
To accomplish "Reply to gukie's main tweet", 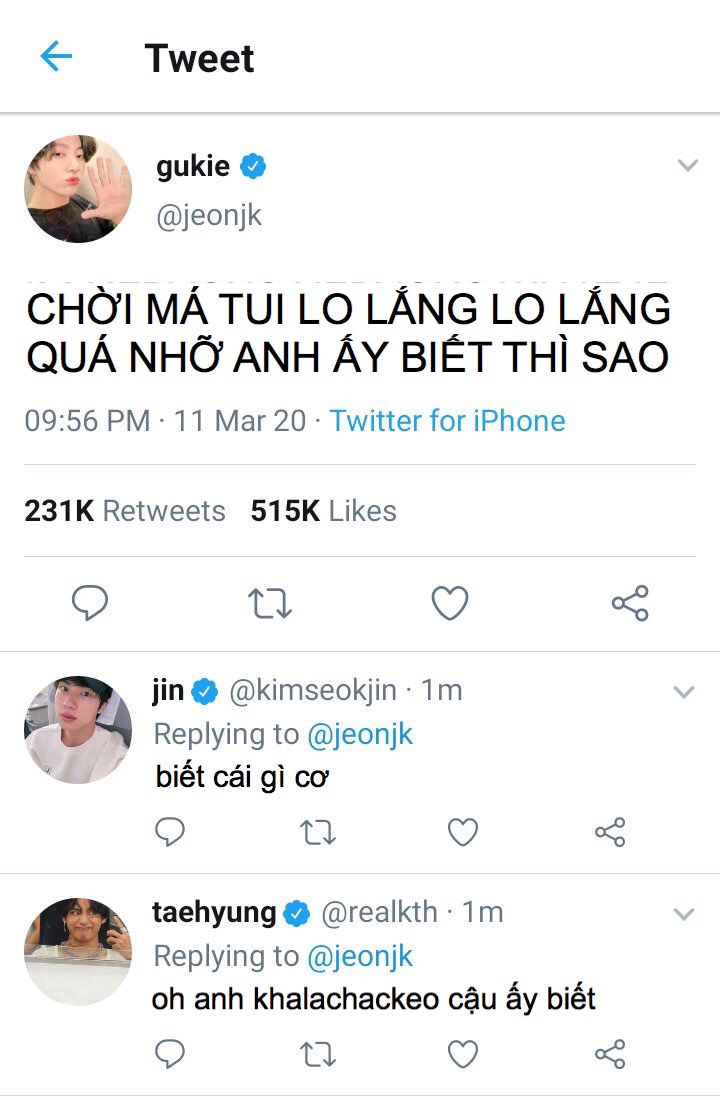I will click(90, 603).
